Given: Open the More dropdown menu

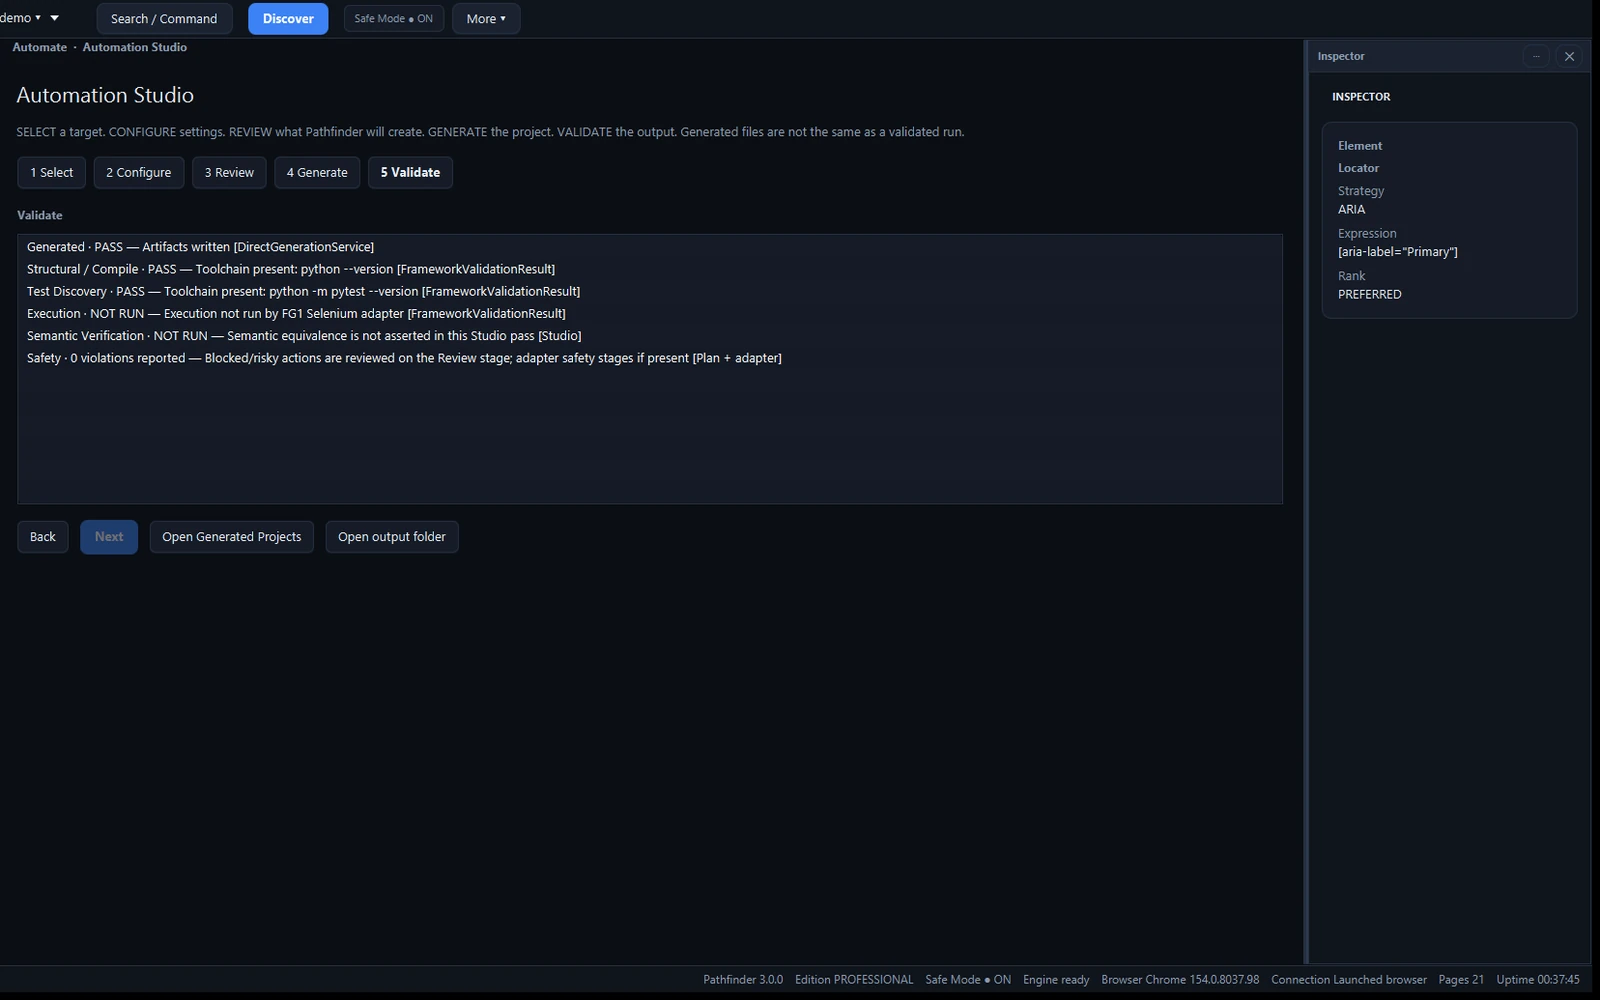Looking at the screenshot, I should coord(486,19).
